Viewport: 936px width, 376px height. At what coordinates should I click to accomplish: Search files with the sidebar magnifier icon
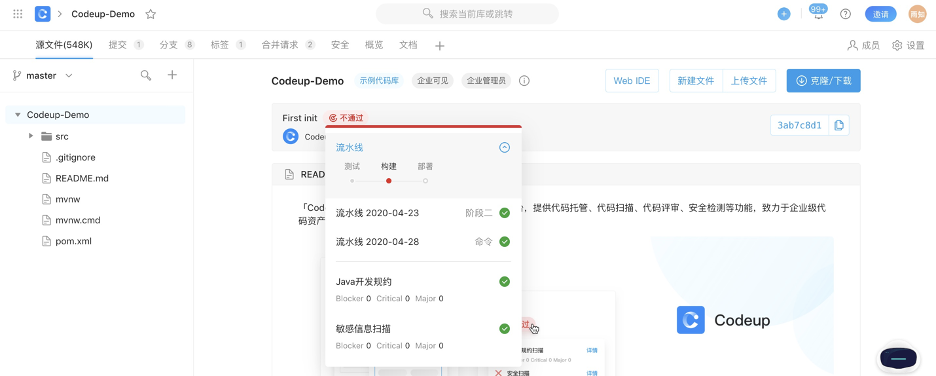point(146,75)
